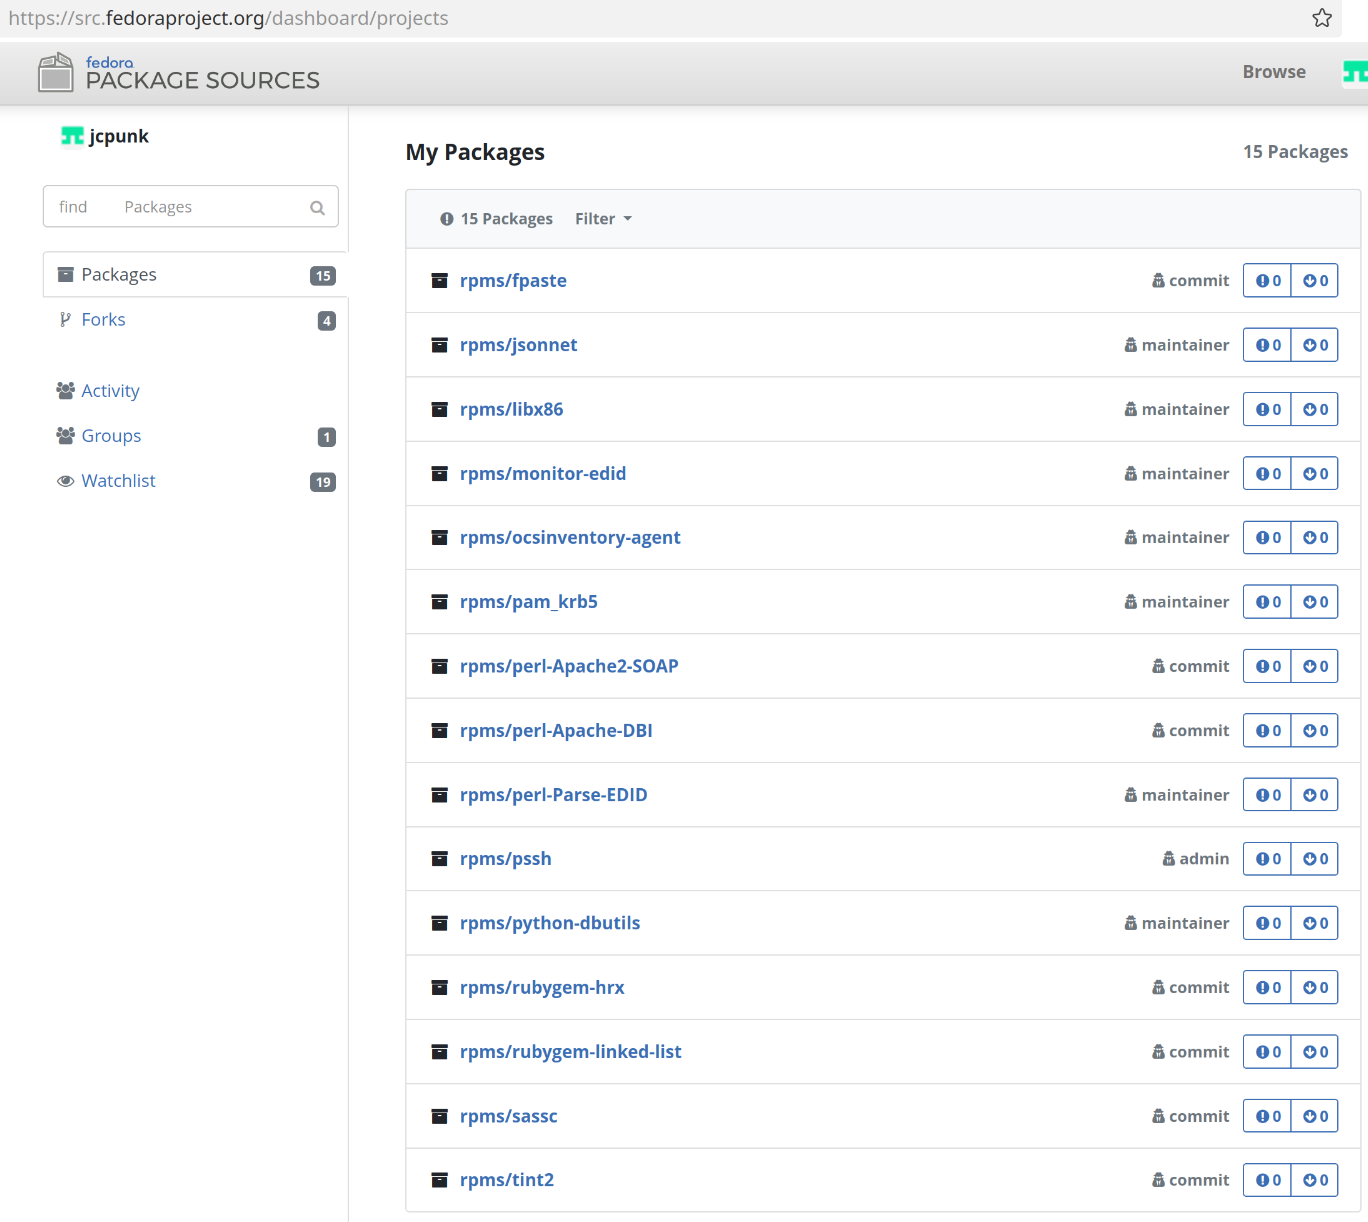Open the rpms/python-dbutils package link

tap(550, 923)
